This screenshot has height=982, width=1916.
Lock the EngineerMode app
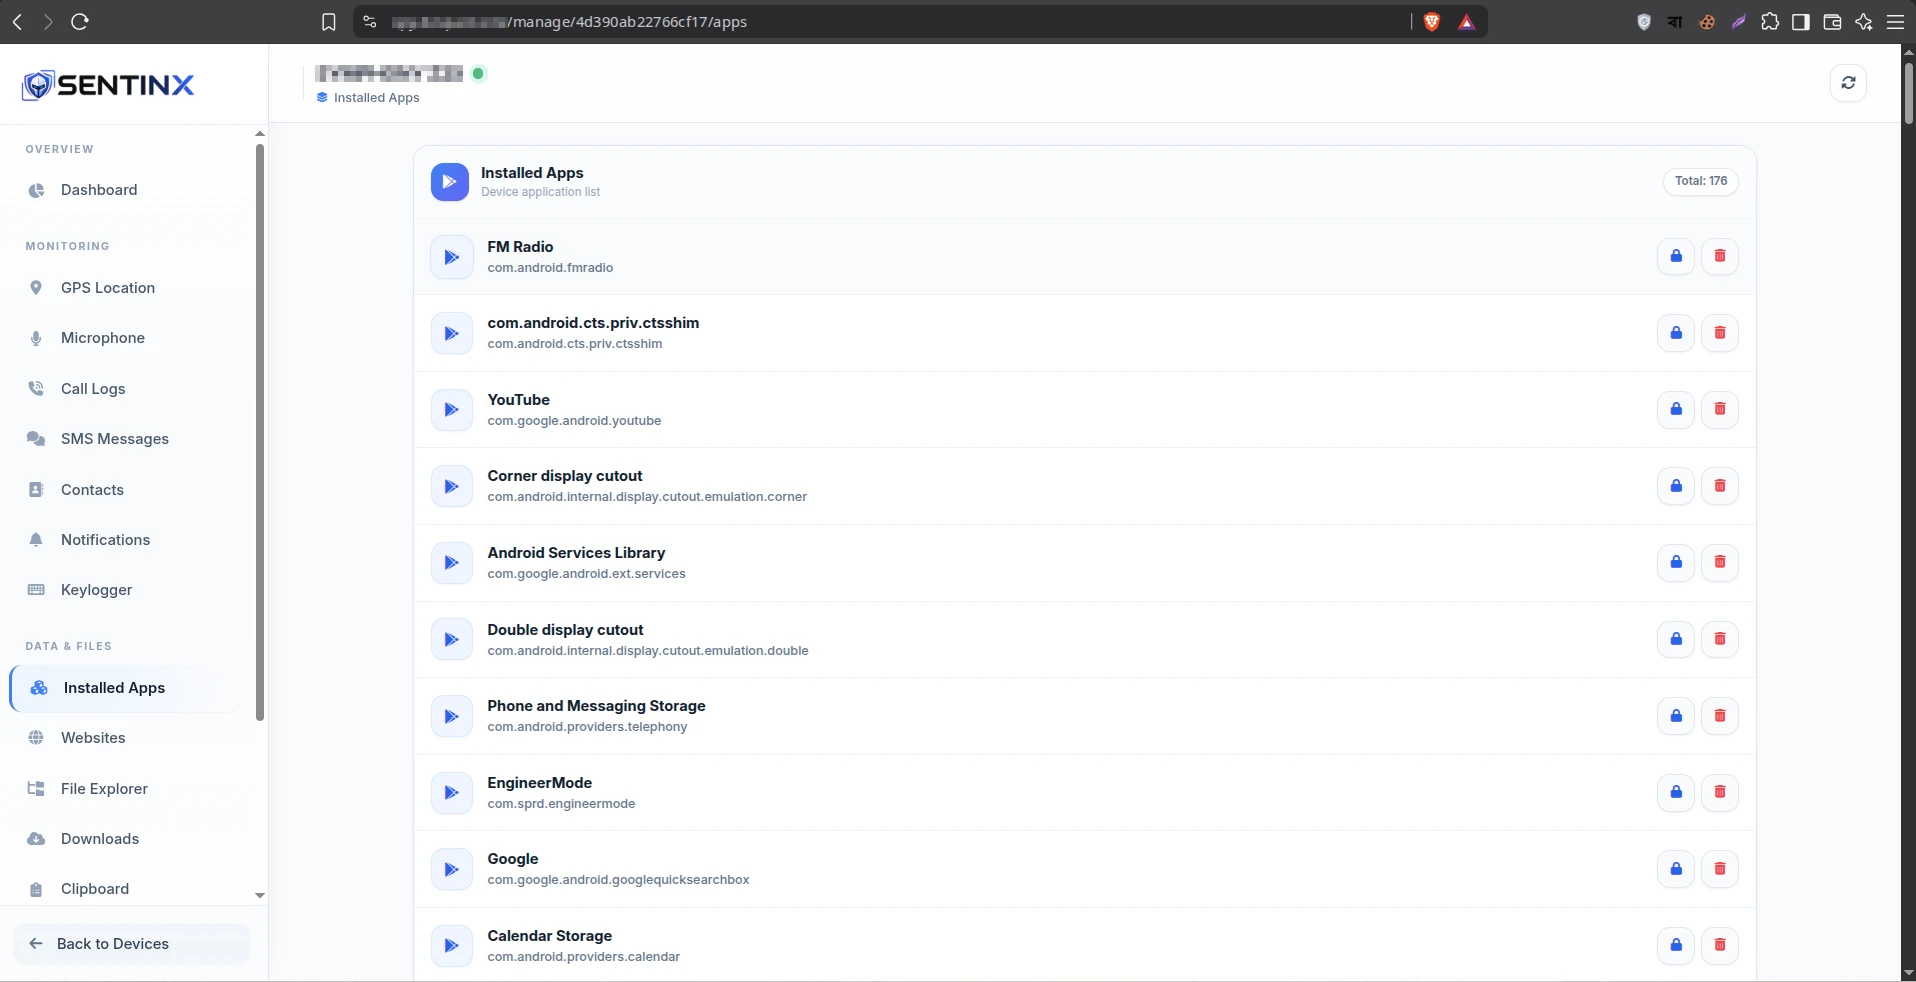coord(1676,792)
